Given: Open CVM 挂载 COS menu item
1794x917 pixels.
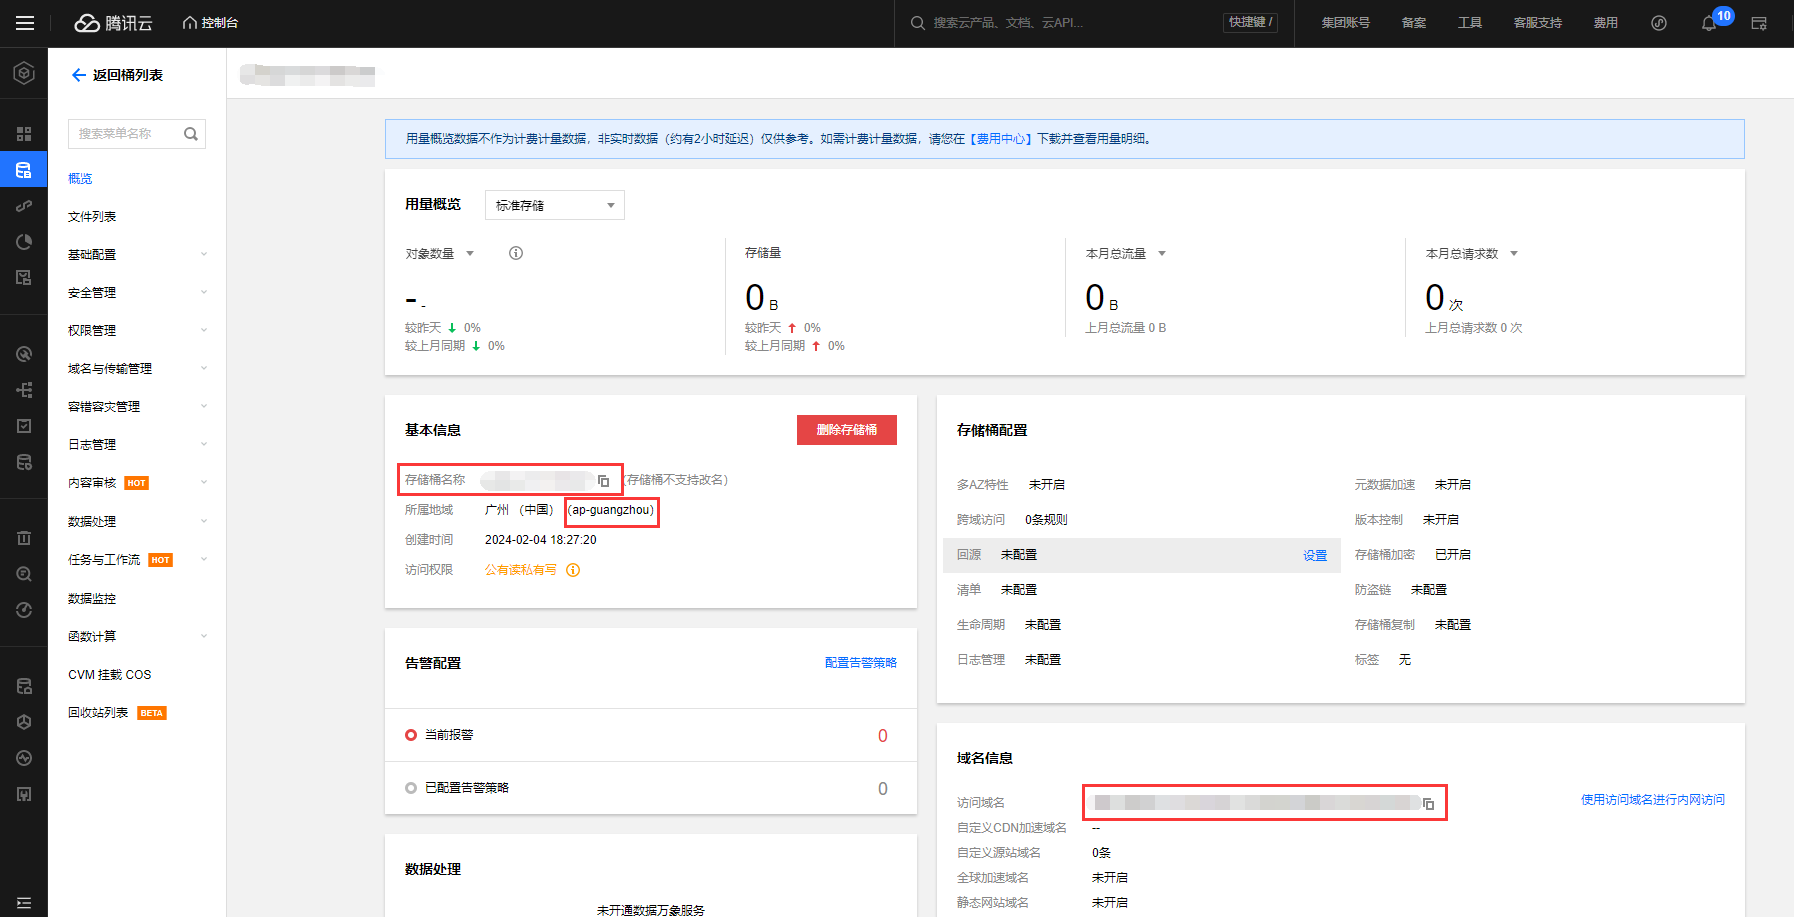Looking at the screenshot, I should pos(110,675).
